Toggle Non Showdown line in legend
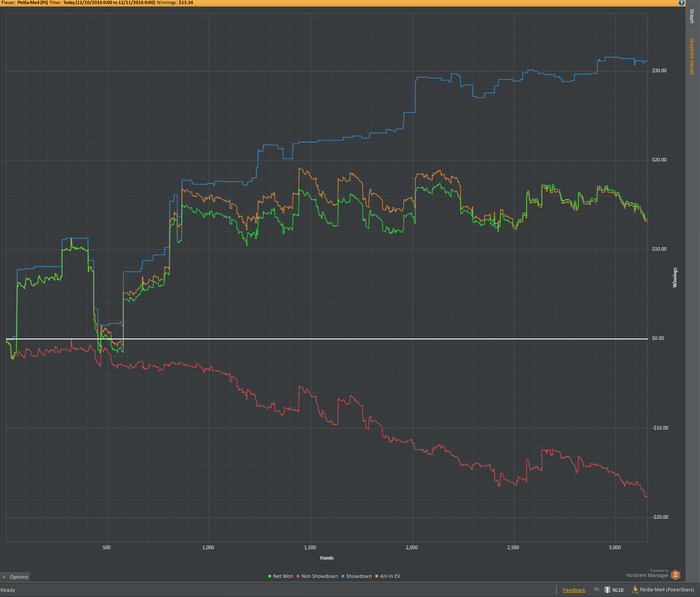Image resolution: width=700 pixels, height=597 pixels. point(317,576)
